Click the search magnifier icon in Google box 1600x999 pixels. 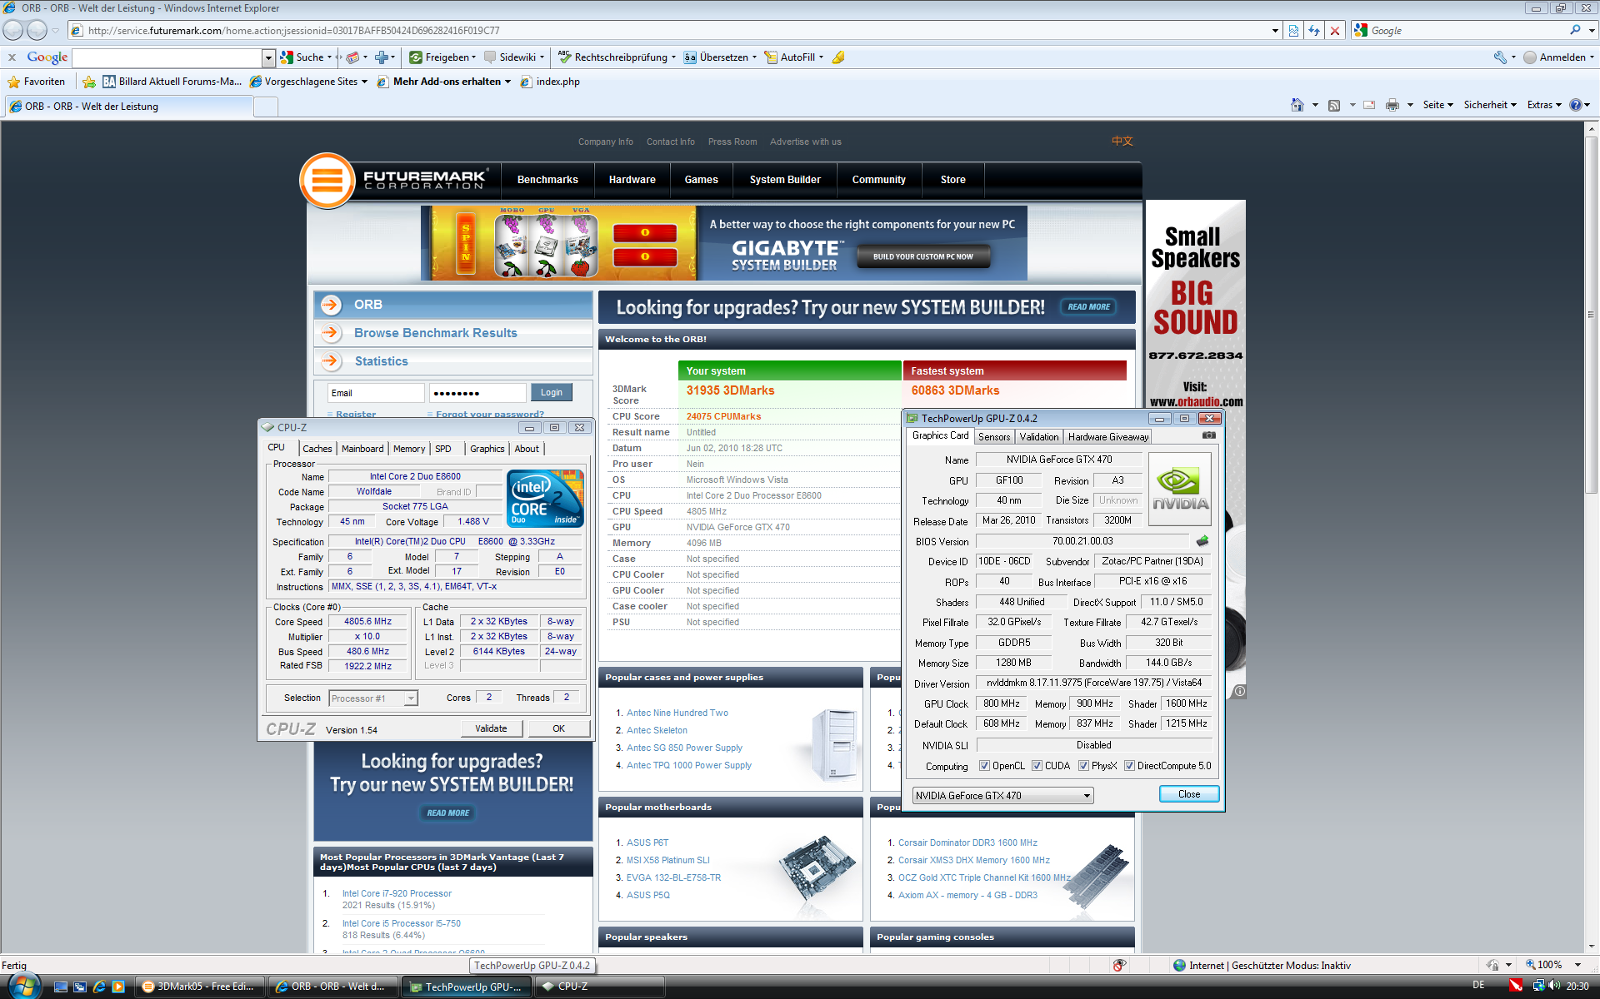pyautogui.click(x=1575, y=30)
